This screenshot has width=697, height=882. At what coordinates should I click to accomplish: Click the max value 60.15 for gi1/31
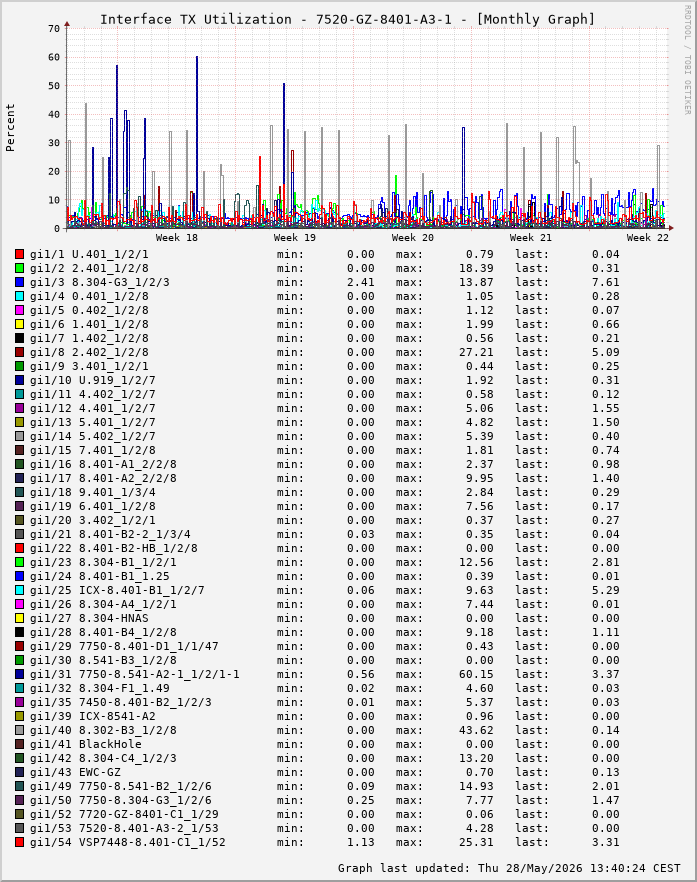point(476,674)
